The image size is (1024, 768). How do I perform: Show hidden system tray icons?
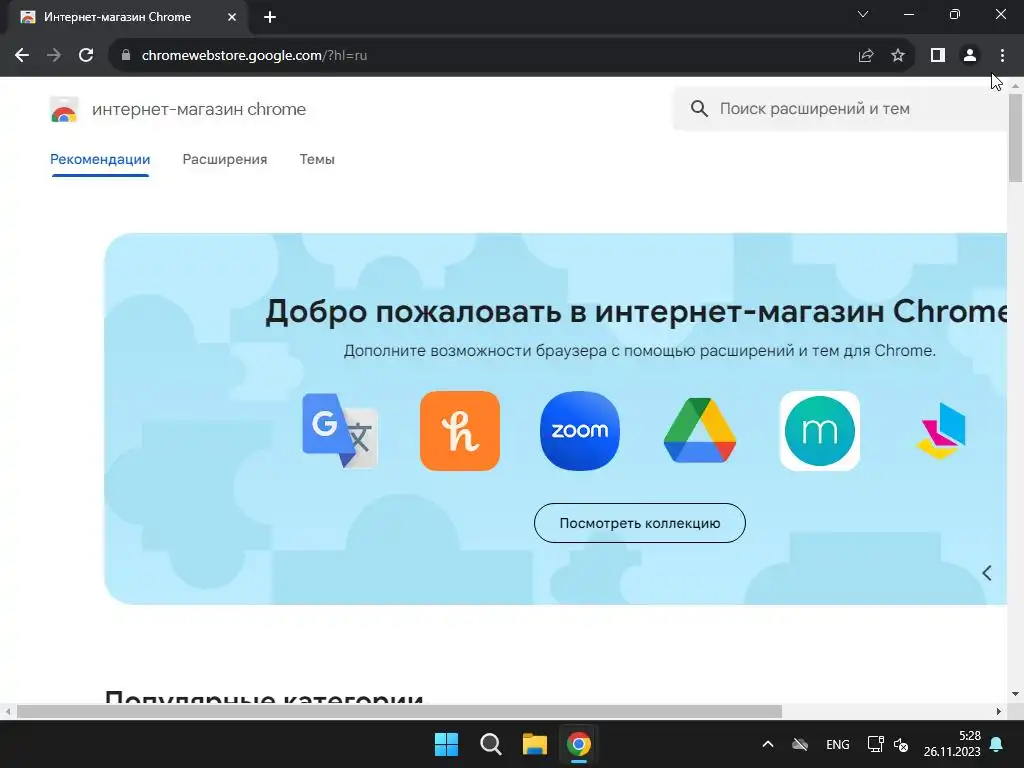[x=768, y=744]
